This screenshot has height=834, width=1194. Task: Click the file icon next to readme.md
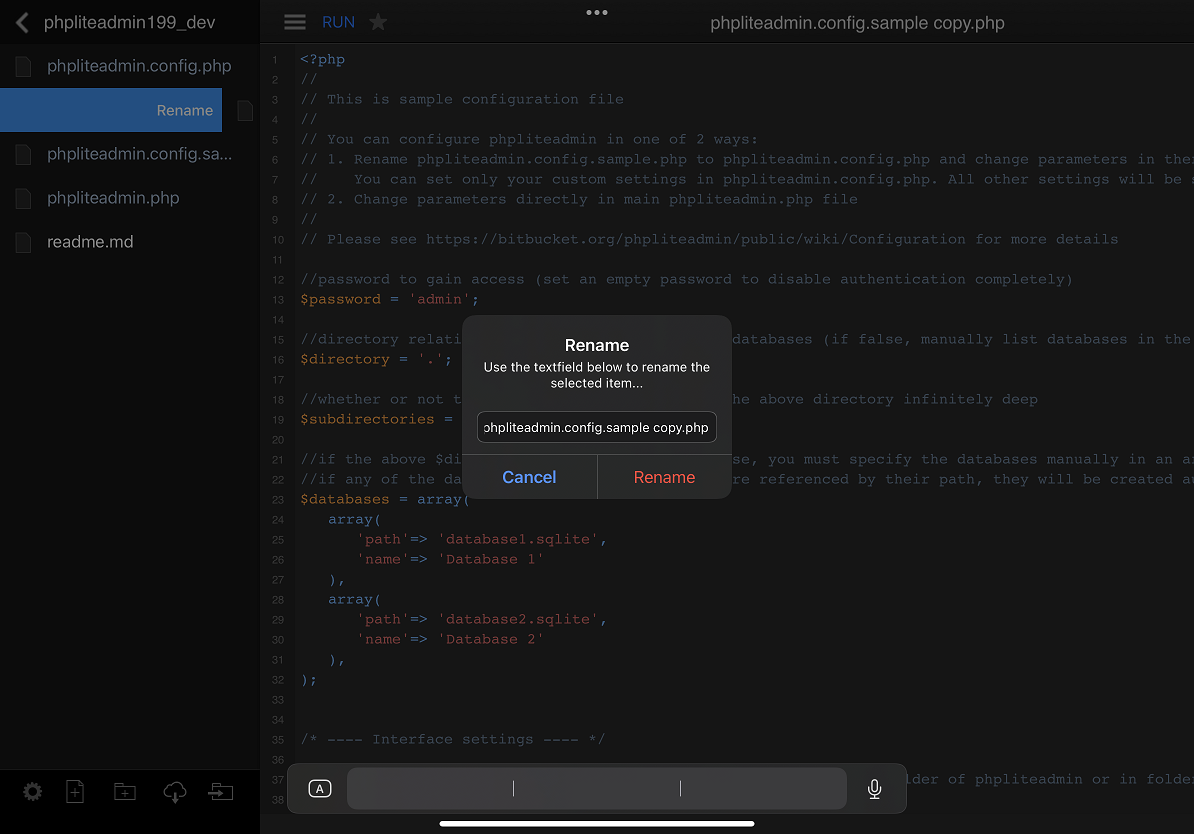tap(24, 242)
